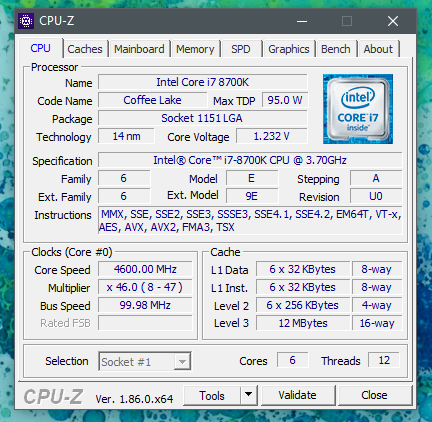This screenshot has width=432, height=422.
Task: Go to the SPD tab
Action: (241, 49)
